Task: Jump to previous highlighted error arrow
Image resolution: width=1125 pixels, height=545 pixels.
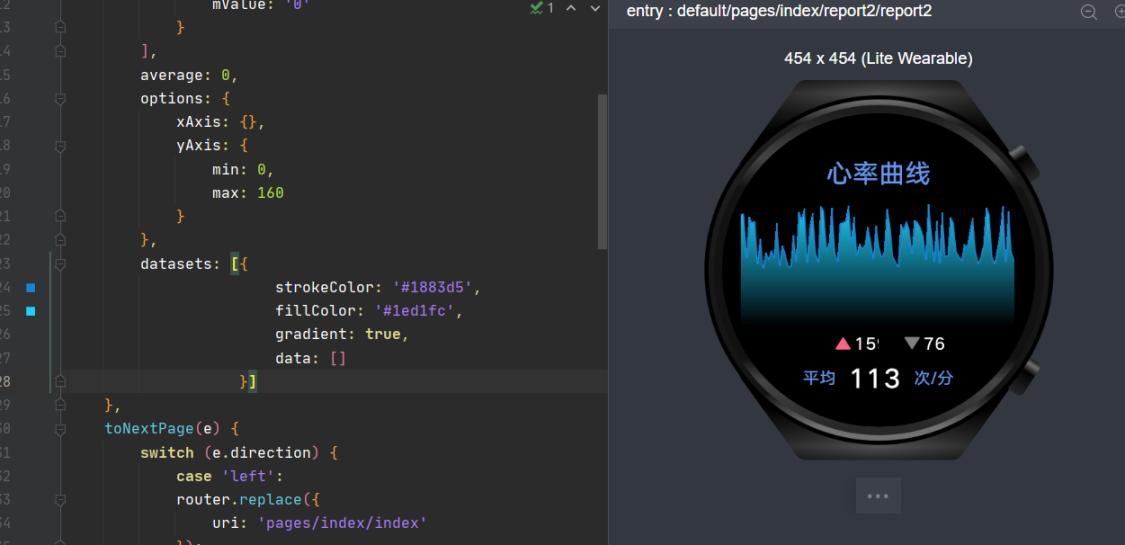Action: [571, 8]
